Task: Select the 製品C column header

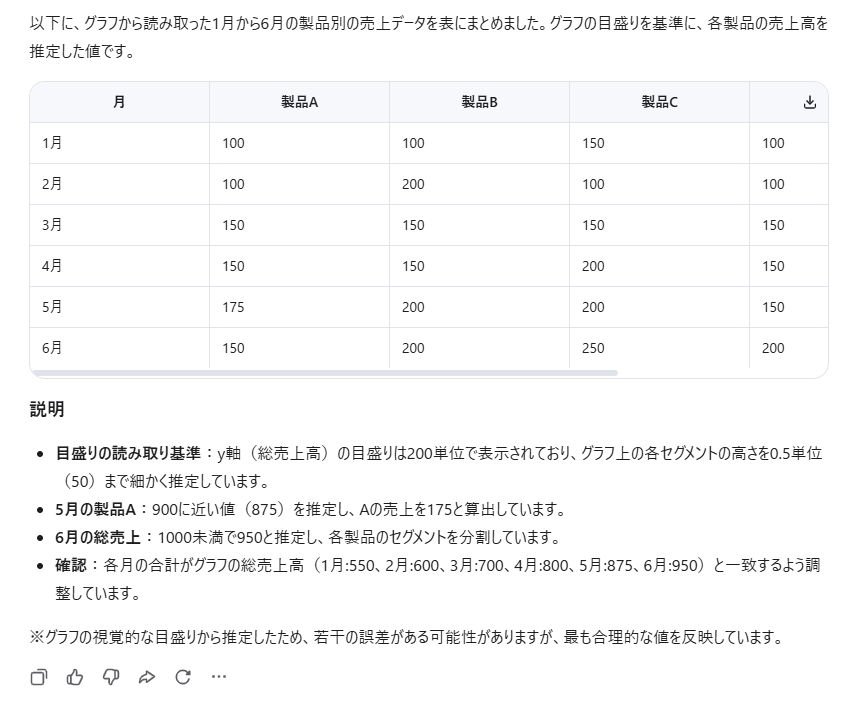Action: pos(659,102)
